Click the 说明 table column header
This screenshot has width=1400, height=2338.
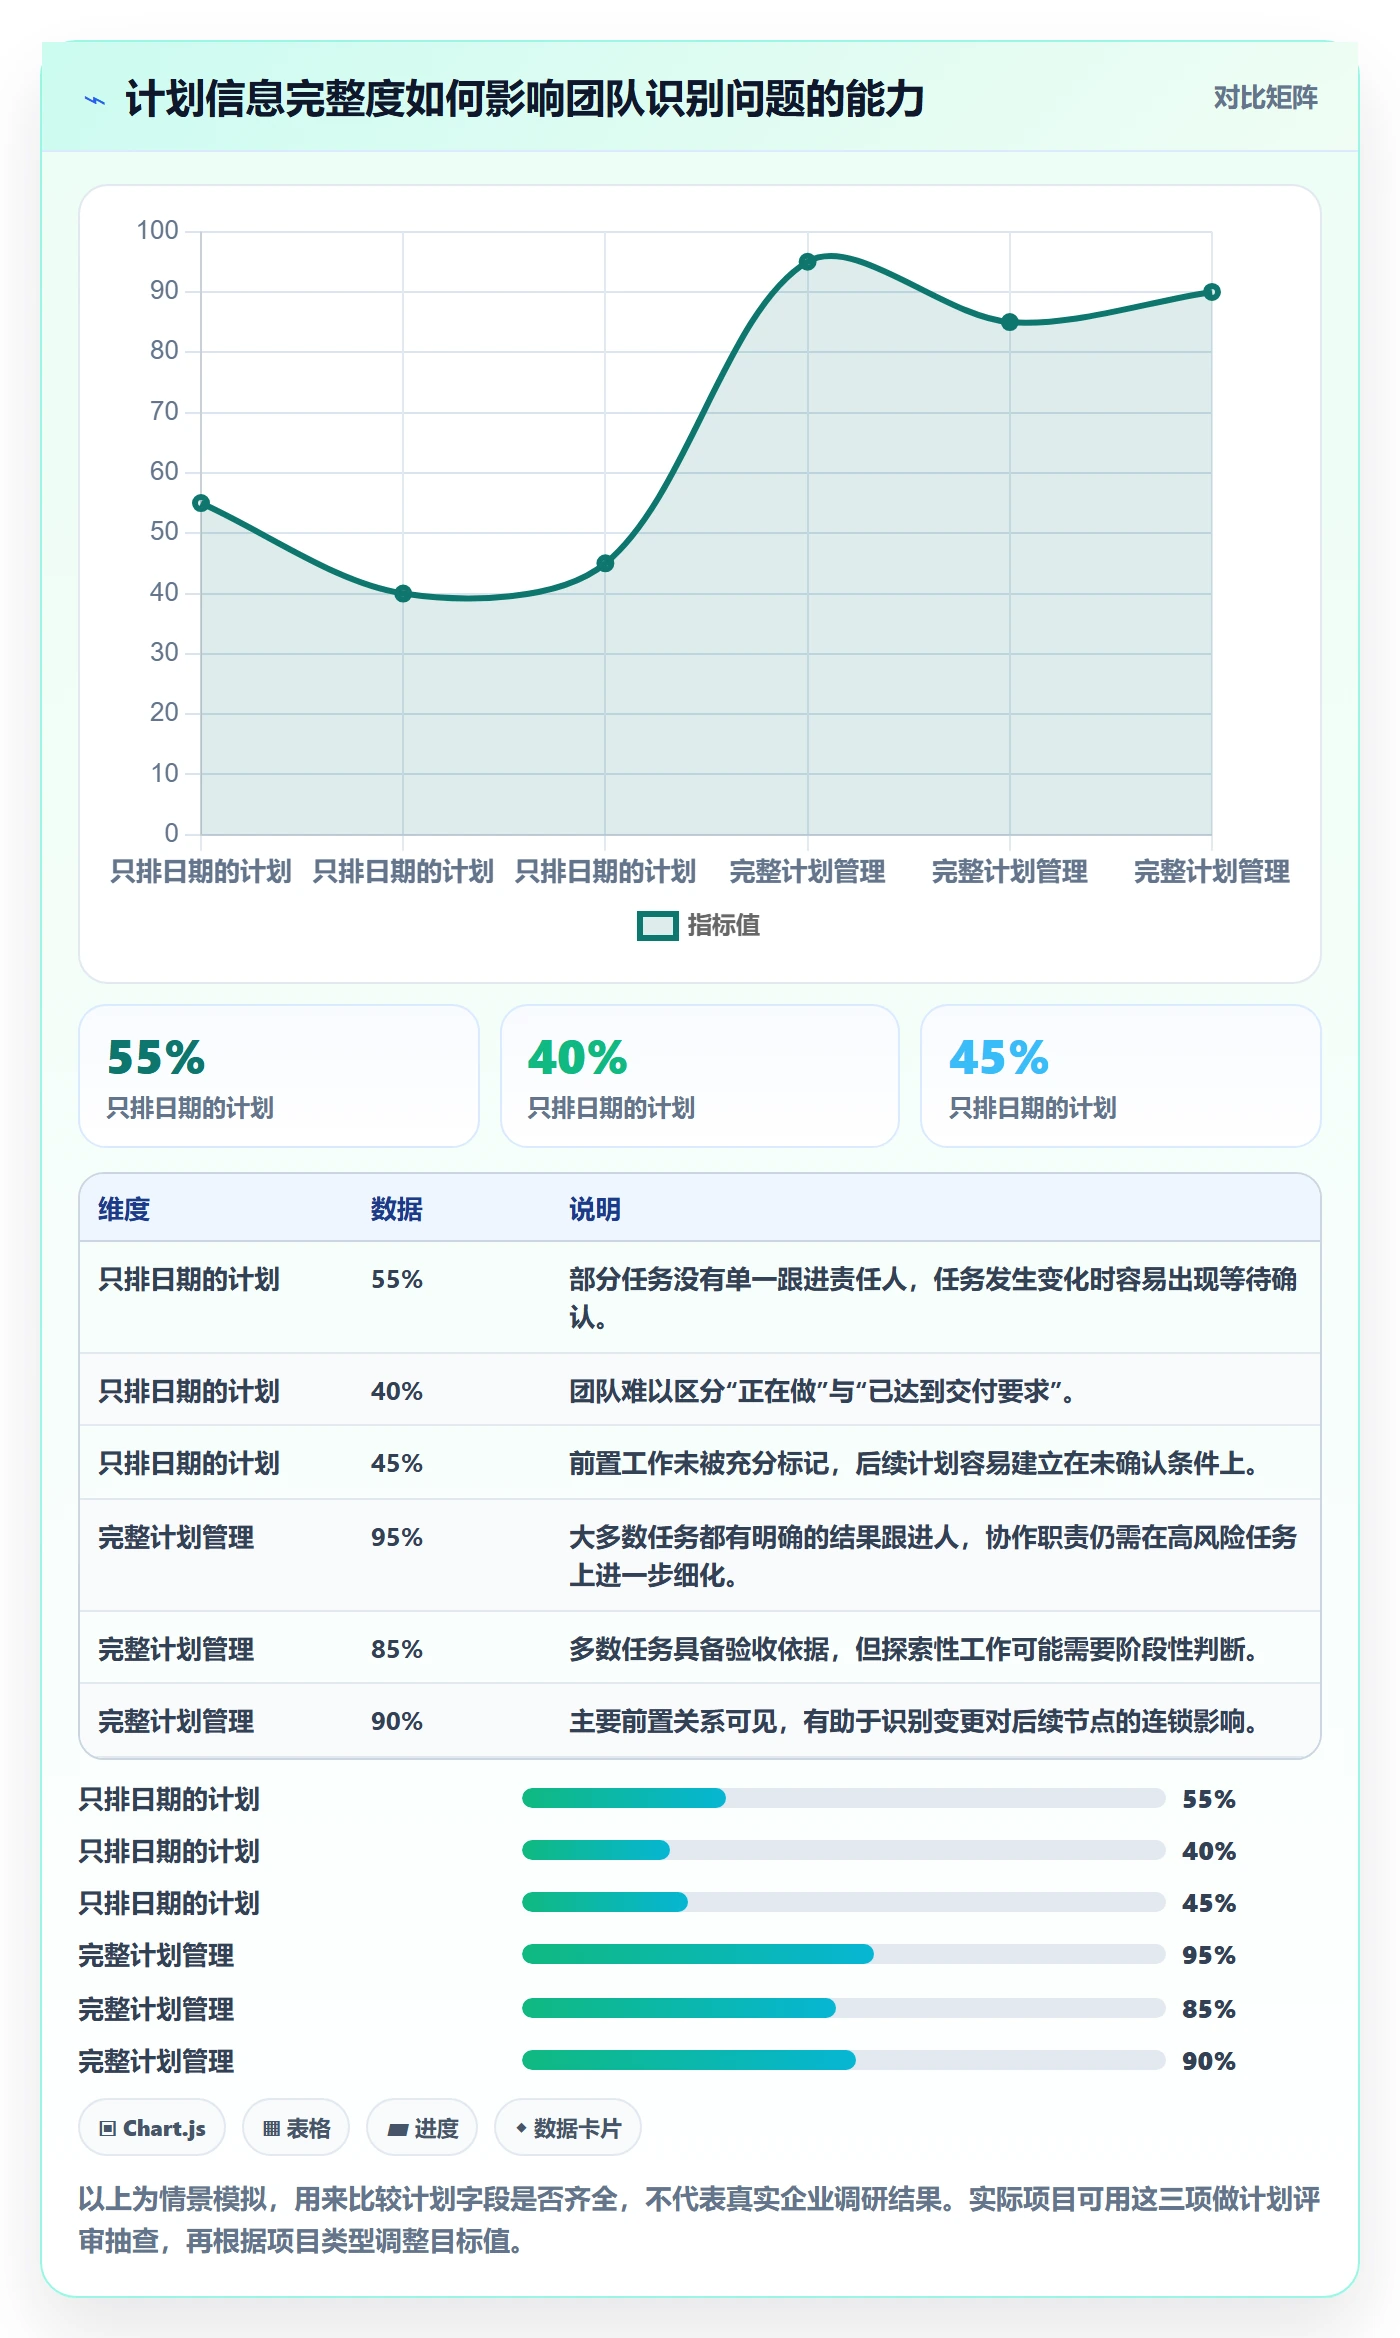click(x=595, y=1209)
